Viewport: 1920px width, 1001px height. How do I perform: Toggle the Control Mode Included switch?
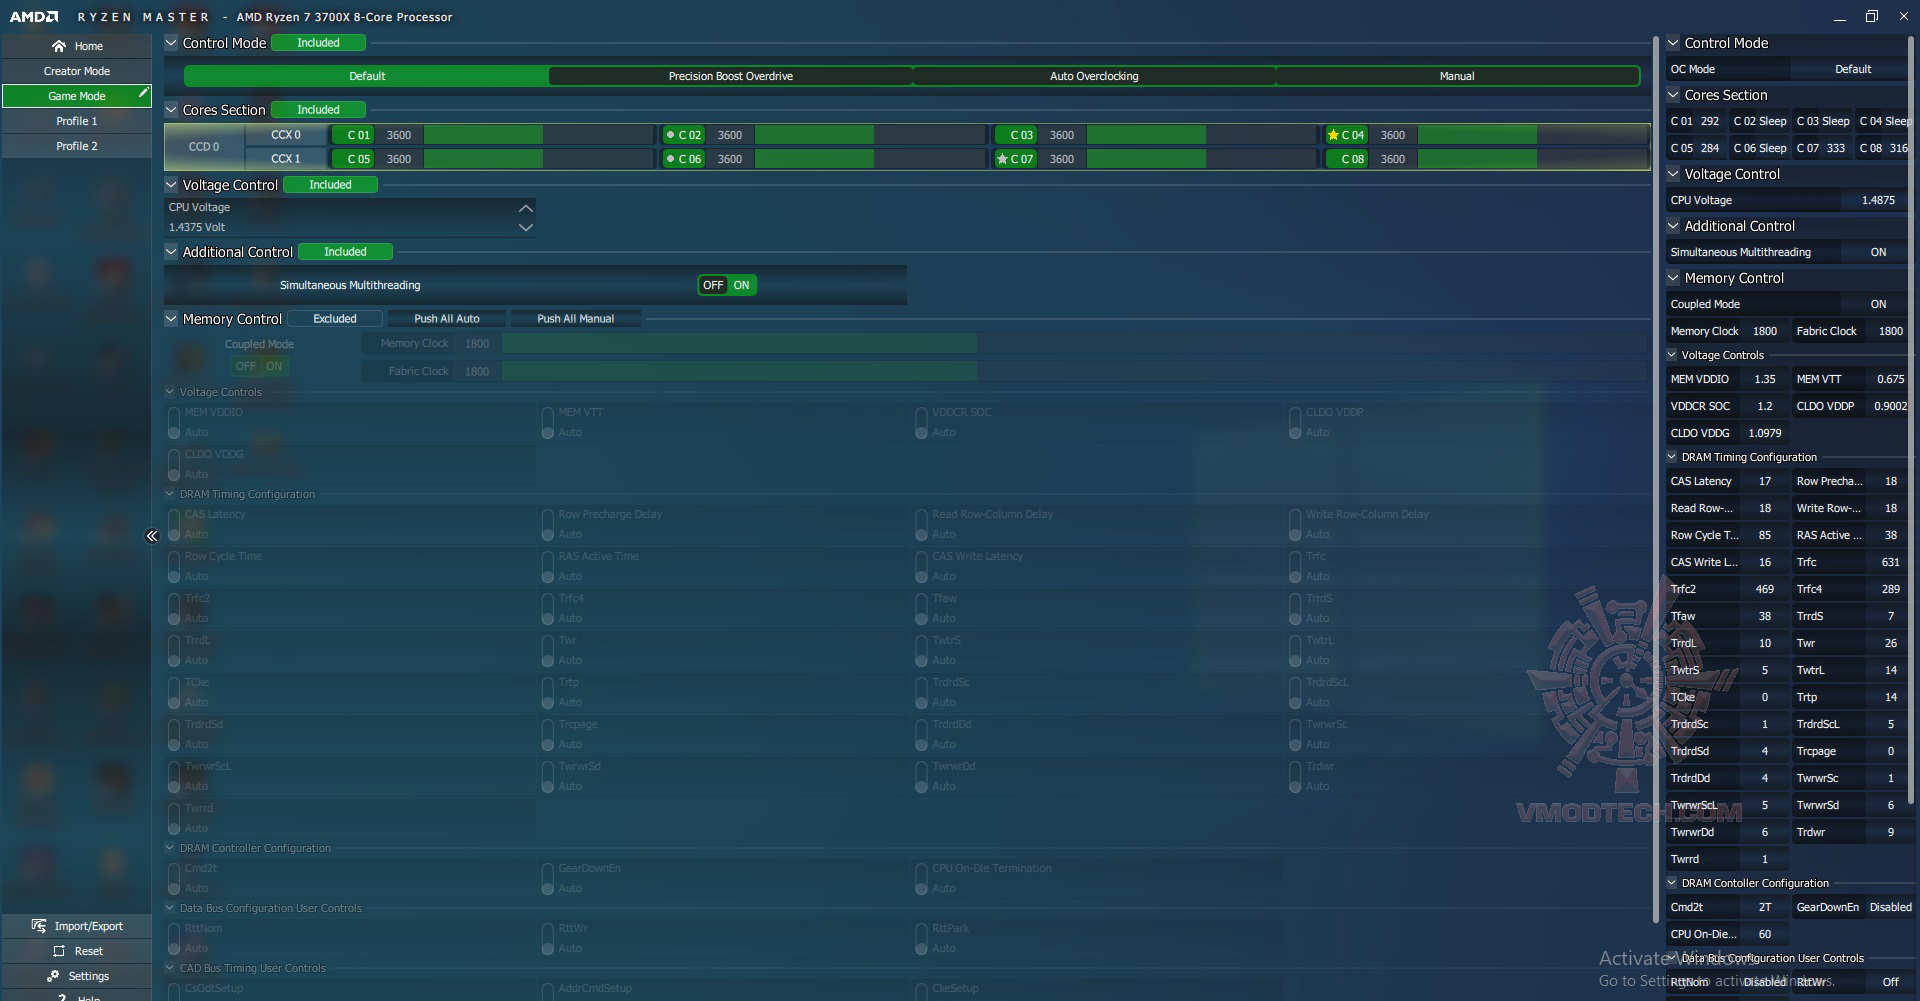point(318,43)
